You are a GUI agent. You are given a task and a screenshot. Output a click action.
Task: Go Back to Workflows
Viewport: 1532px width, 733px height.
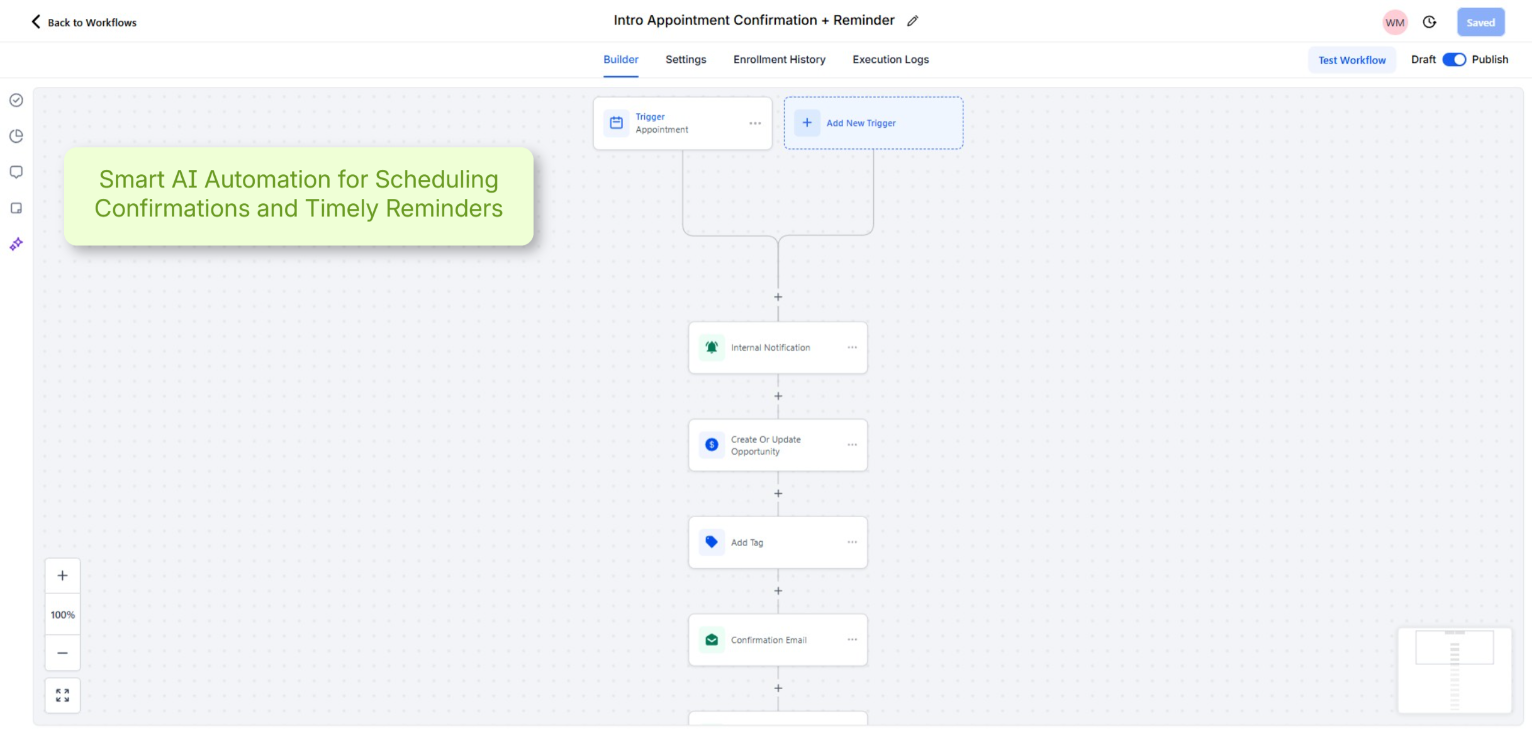click(84, 22)
